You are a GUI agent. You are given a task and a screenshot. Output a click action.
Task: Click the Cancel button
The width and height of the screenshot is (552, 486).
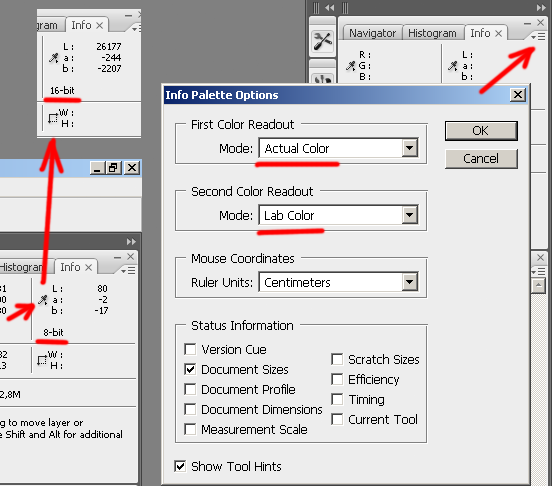coord(481,159)
